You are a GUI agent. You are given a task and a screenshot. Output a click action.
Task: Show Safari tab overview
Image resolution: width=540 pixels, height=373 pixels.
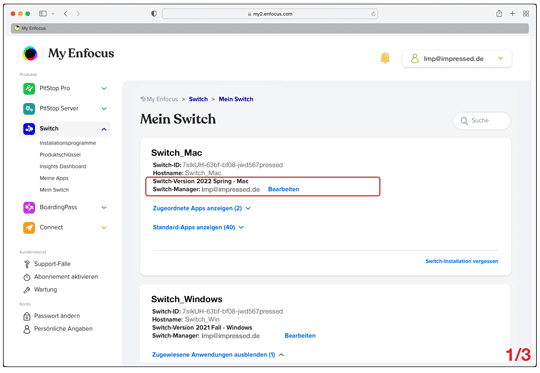pyautogui.click(x=526, y=13)
